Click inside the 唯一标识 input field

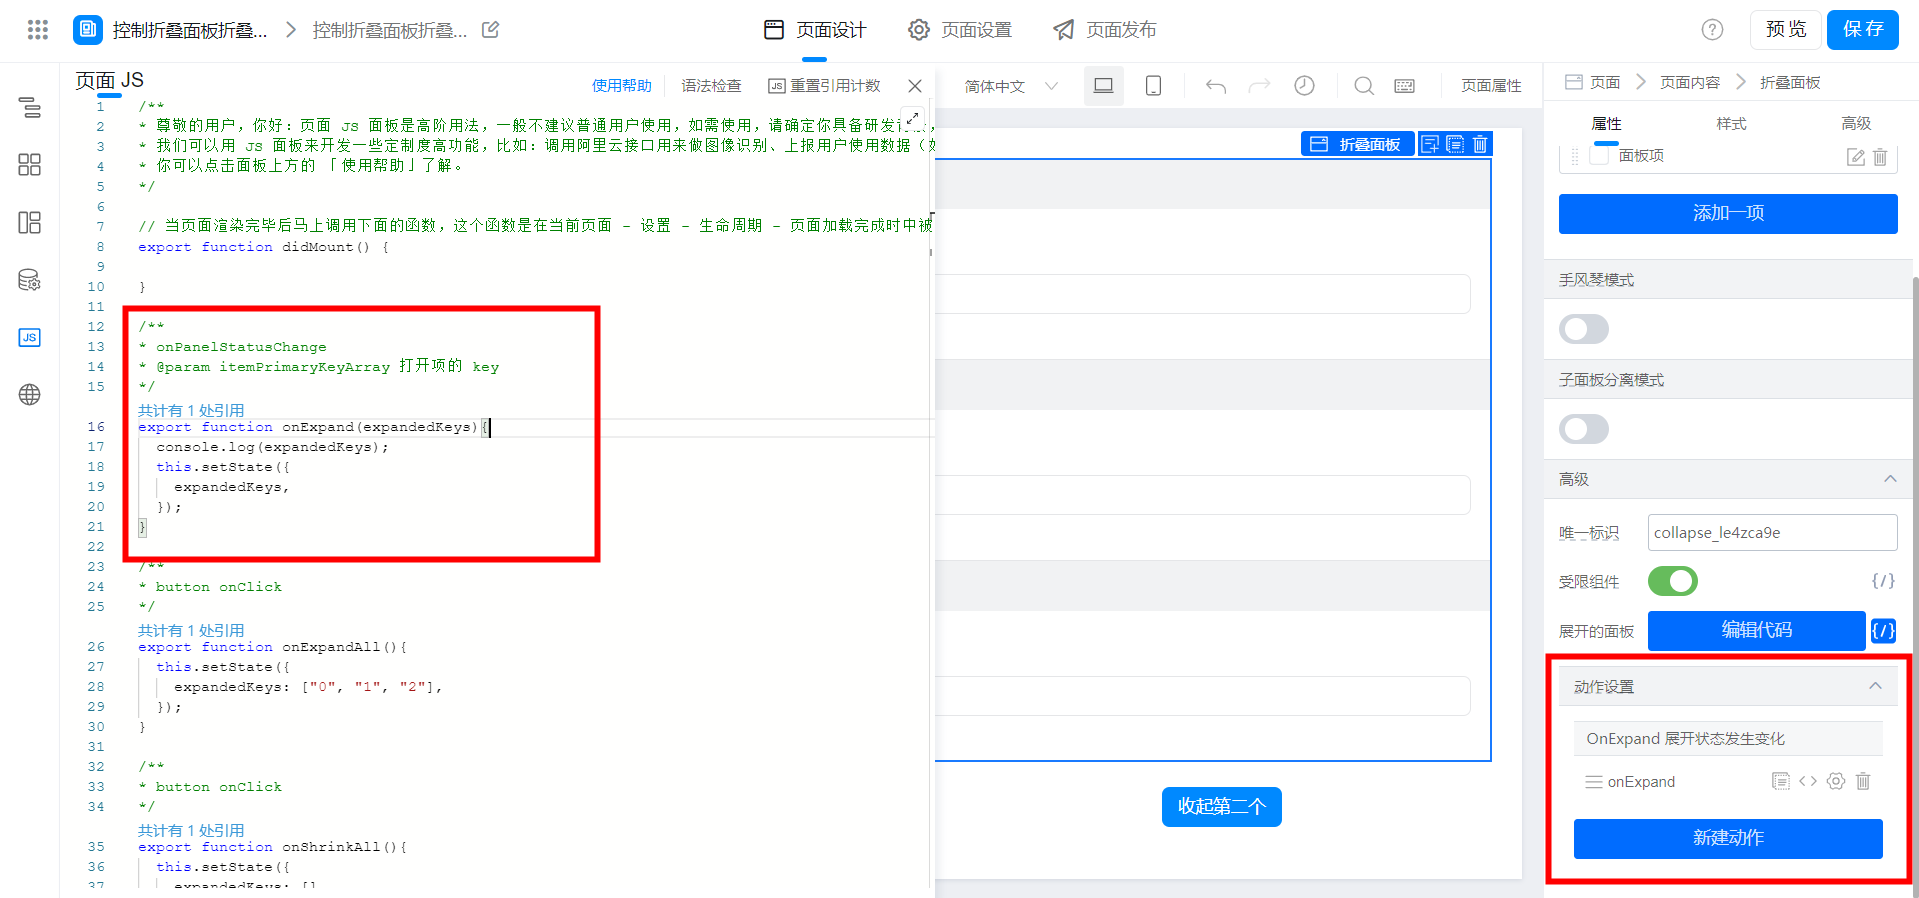click(x=1772, y=532)
